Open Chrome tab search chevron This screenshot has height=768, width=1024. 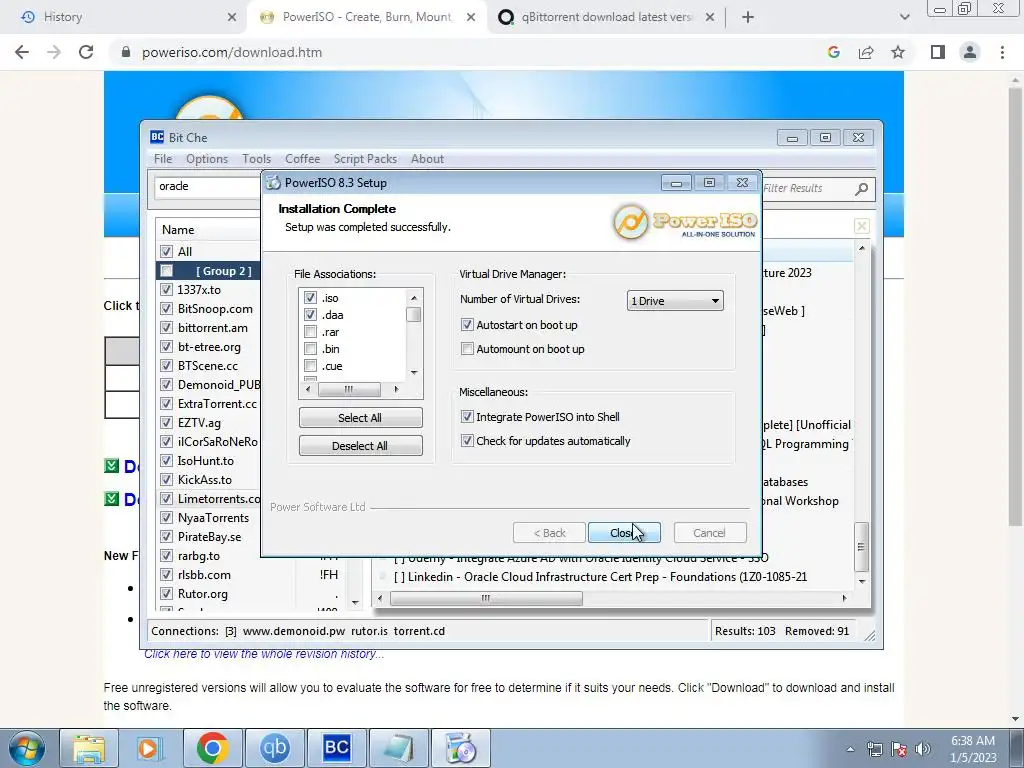904,18
